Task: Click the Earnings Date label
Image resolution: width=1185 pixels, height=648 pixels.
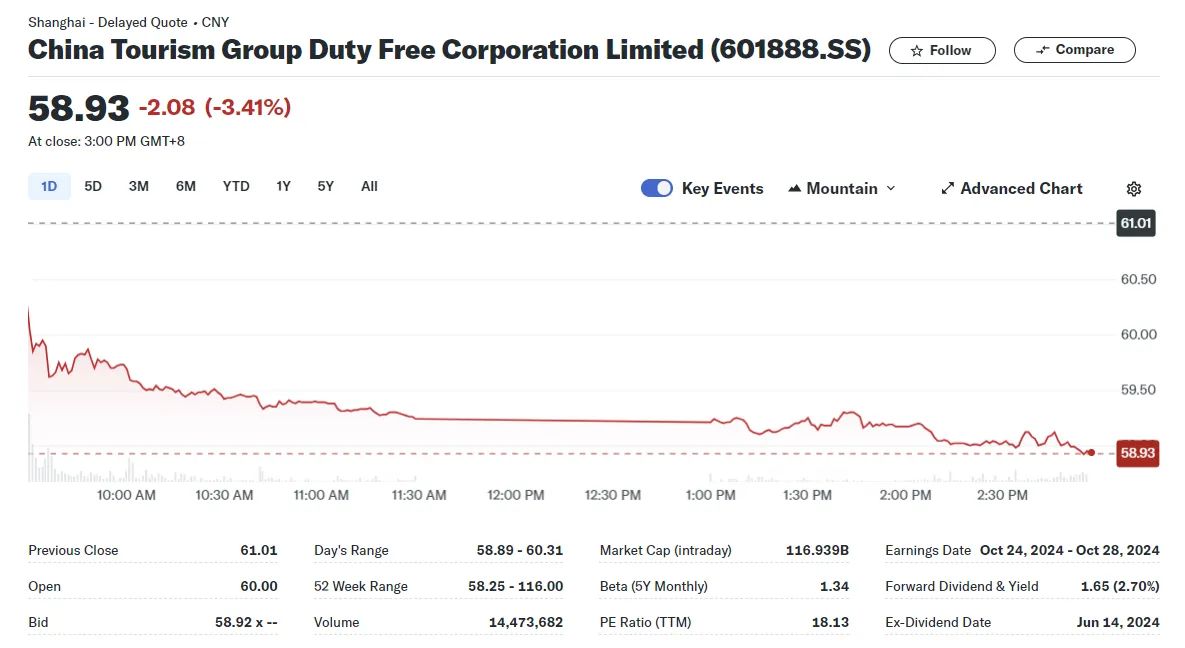Action: (928, 550)
